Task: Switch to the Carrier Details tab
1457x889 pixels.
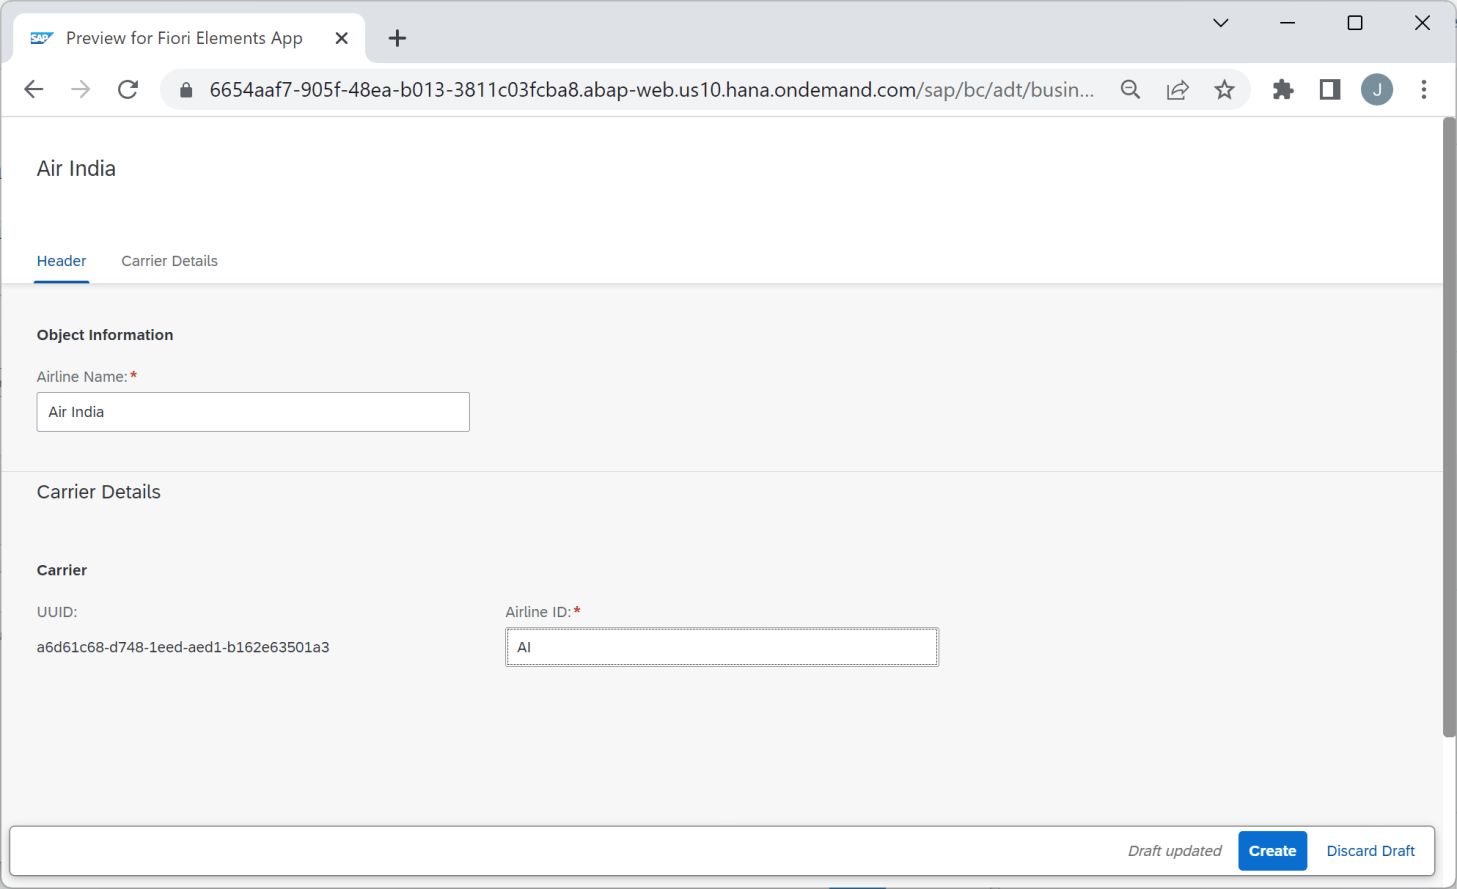Action: (x=169, y=261)
